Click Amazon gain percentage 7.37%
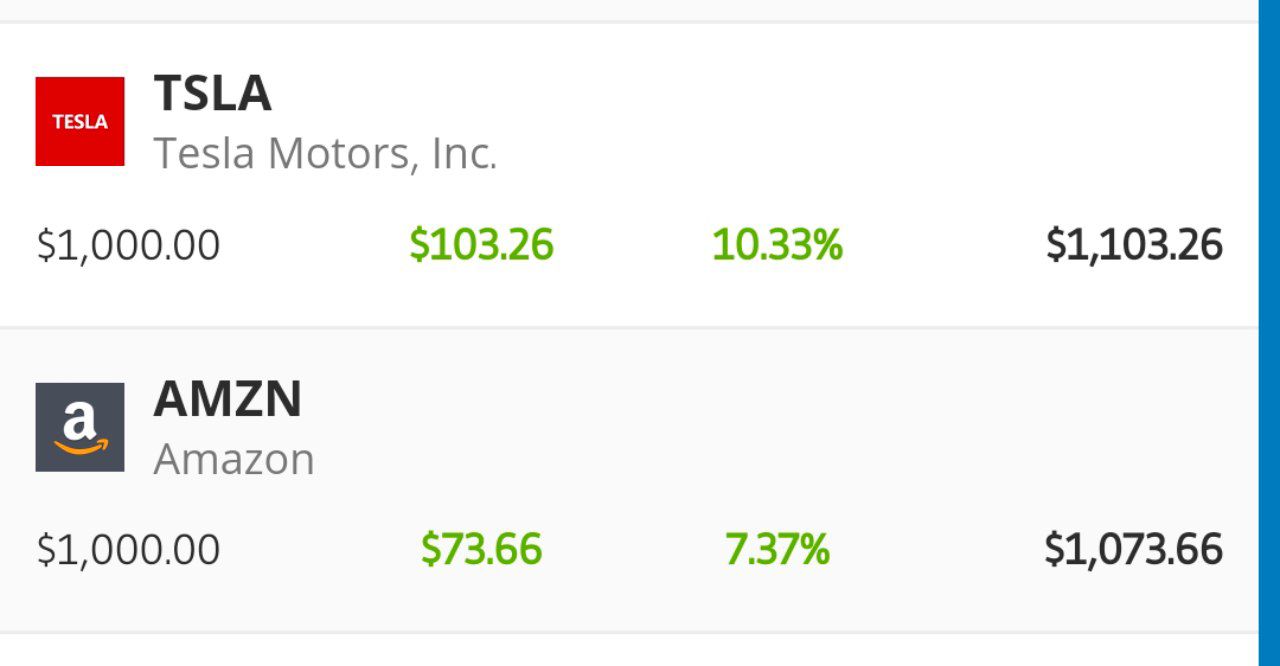 pos(777,550)
